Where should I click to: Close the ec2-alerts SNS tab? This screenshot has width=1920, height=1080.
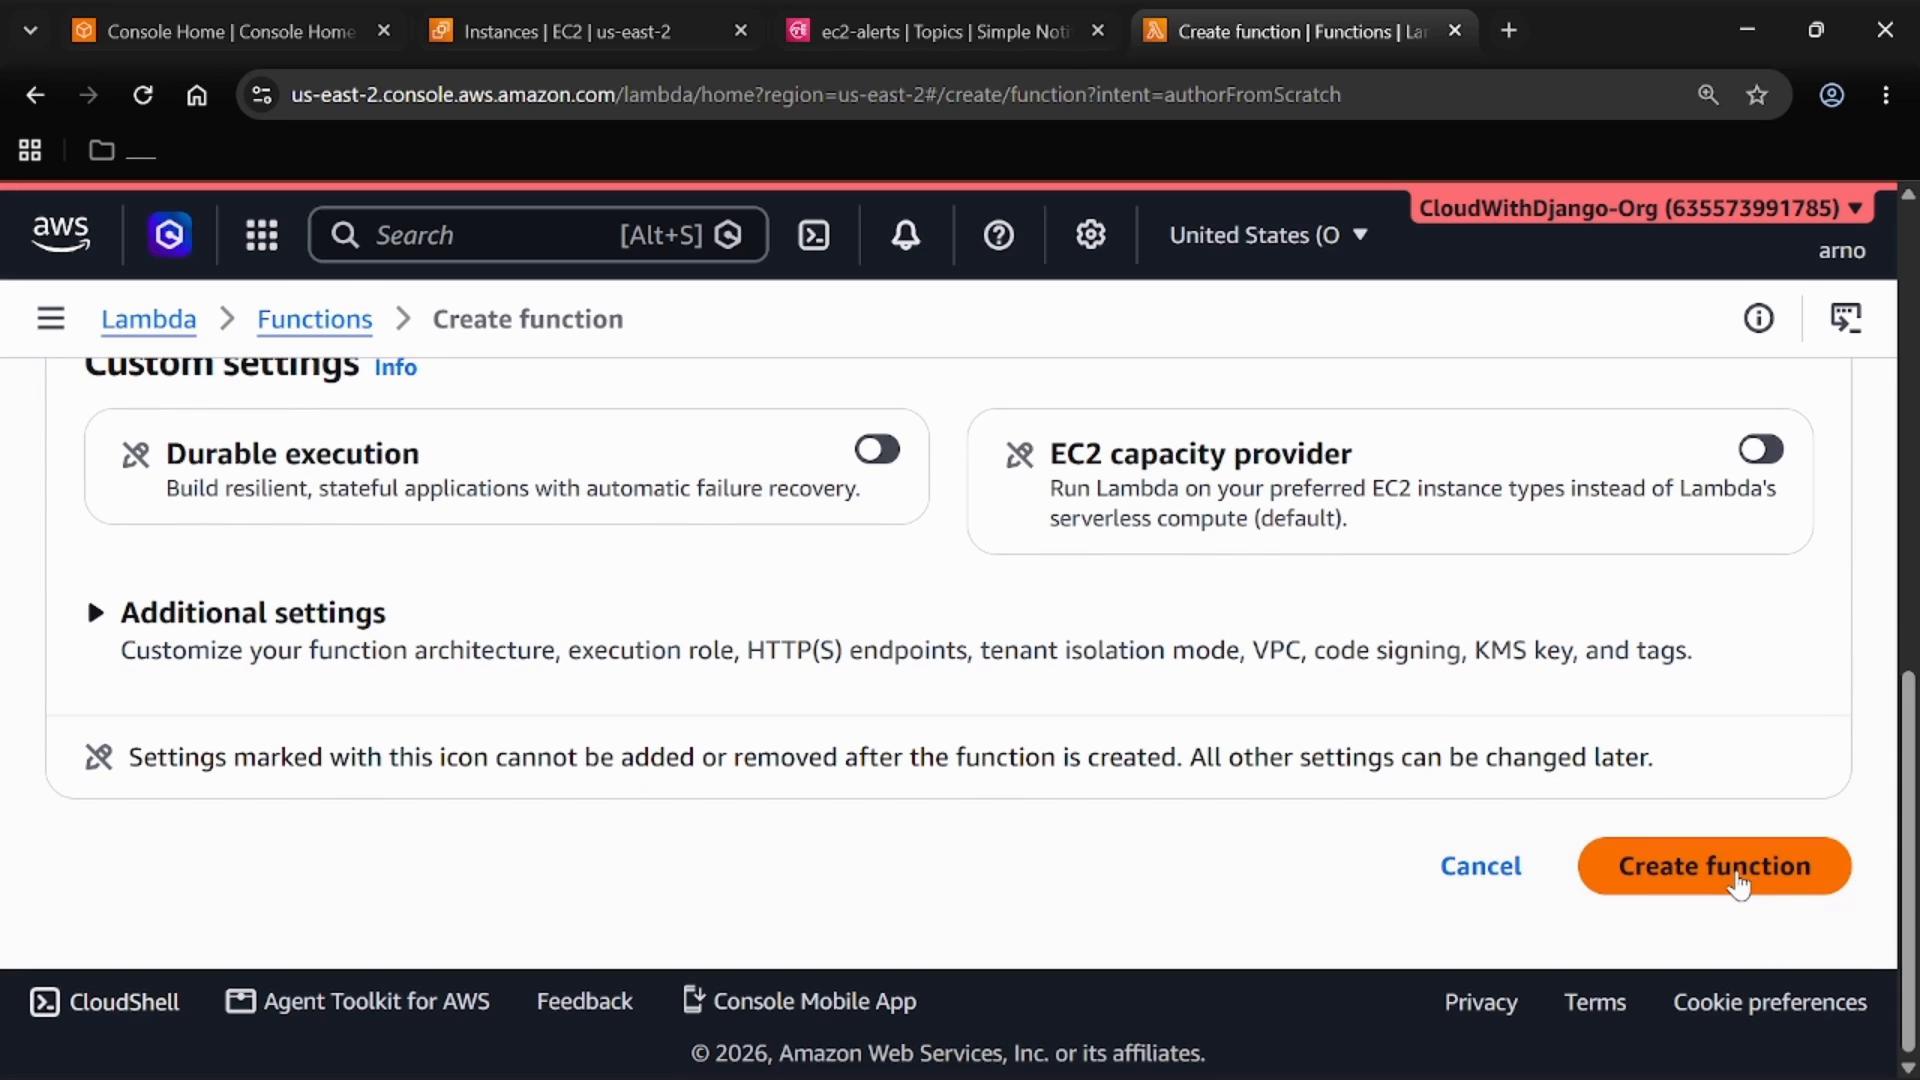1098,31
